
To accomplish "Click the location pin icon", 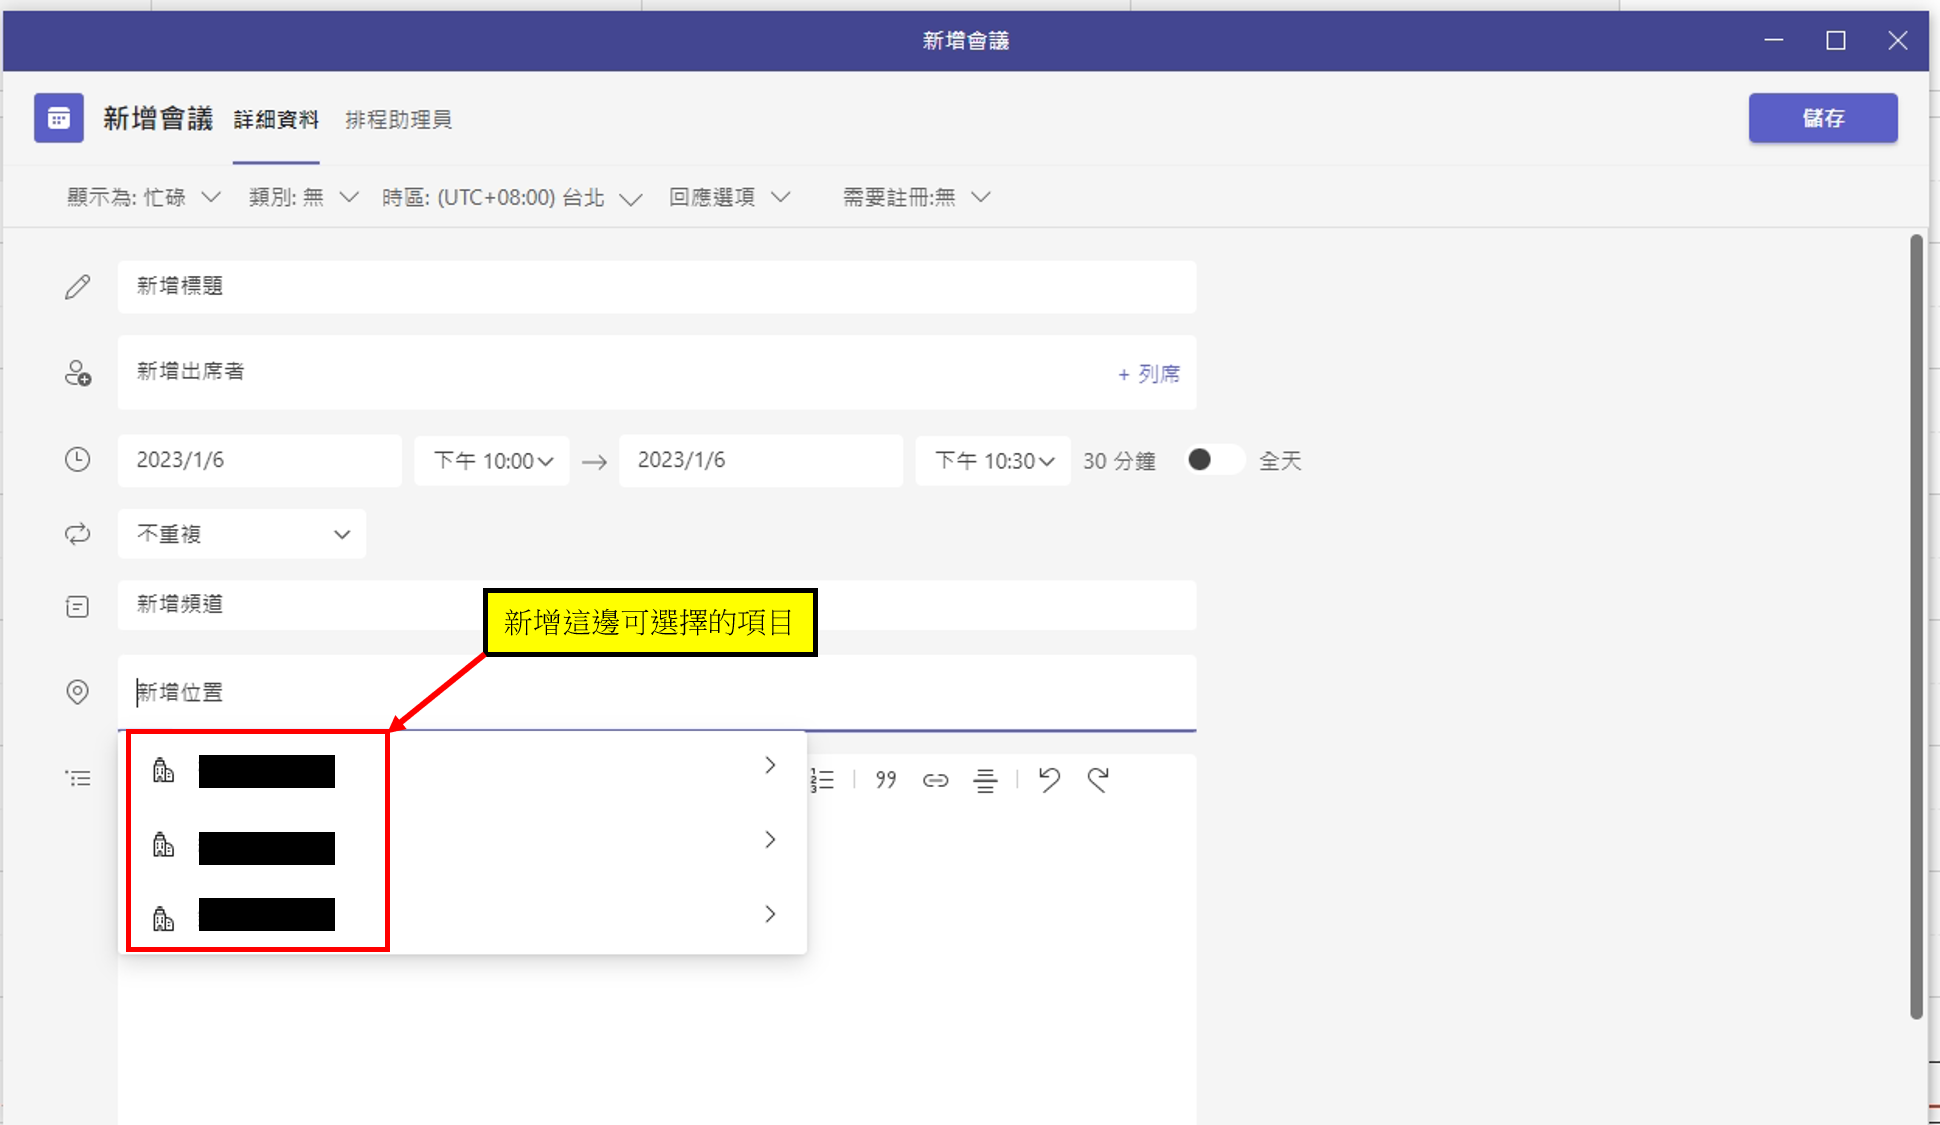I will (x=77, y=692).
